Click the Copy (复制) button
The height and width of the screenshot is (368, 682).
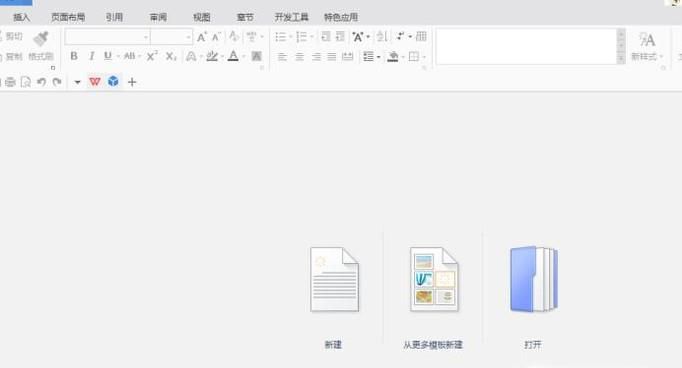pos(12,57)
